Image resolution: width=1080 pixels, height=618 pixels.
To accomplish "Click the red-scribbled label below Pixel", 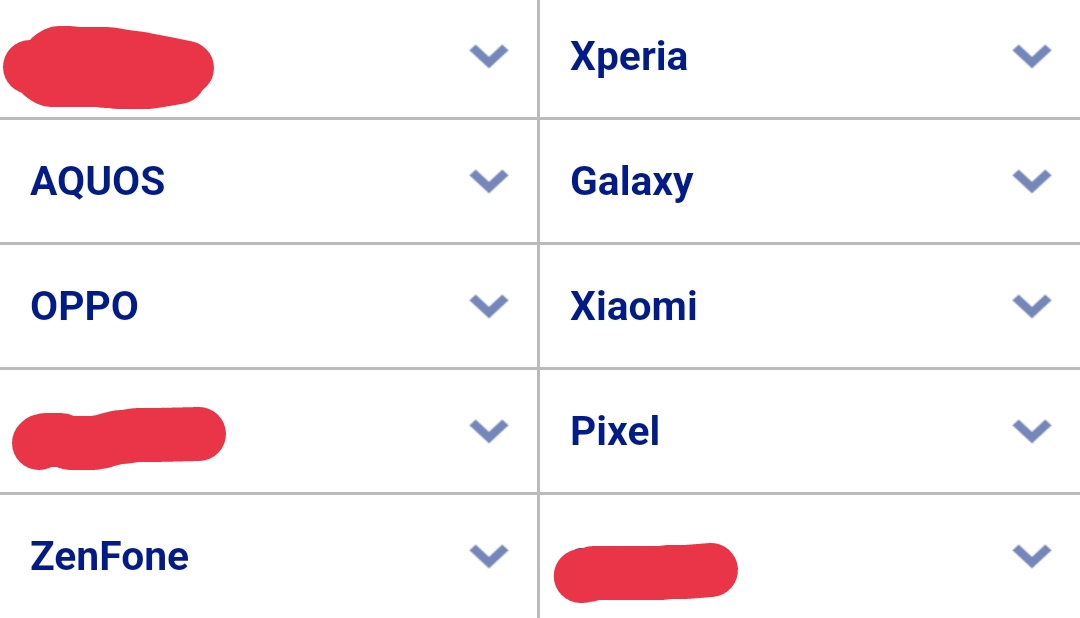I will [645, 572].
